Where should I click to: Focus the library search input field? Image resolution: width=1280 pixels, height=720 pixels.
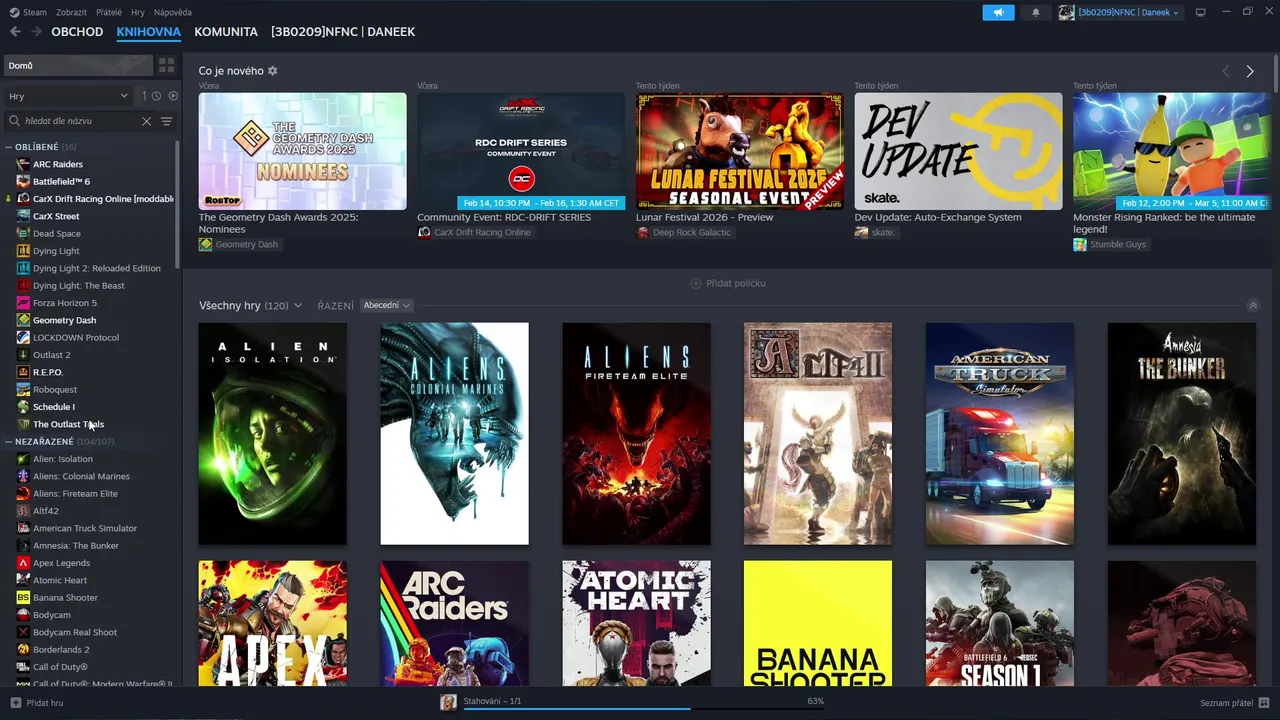pyautogui.click(x=80, y=121)
